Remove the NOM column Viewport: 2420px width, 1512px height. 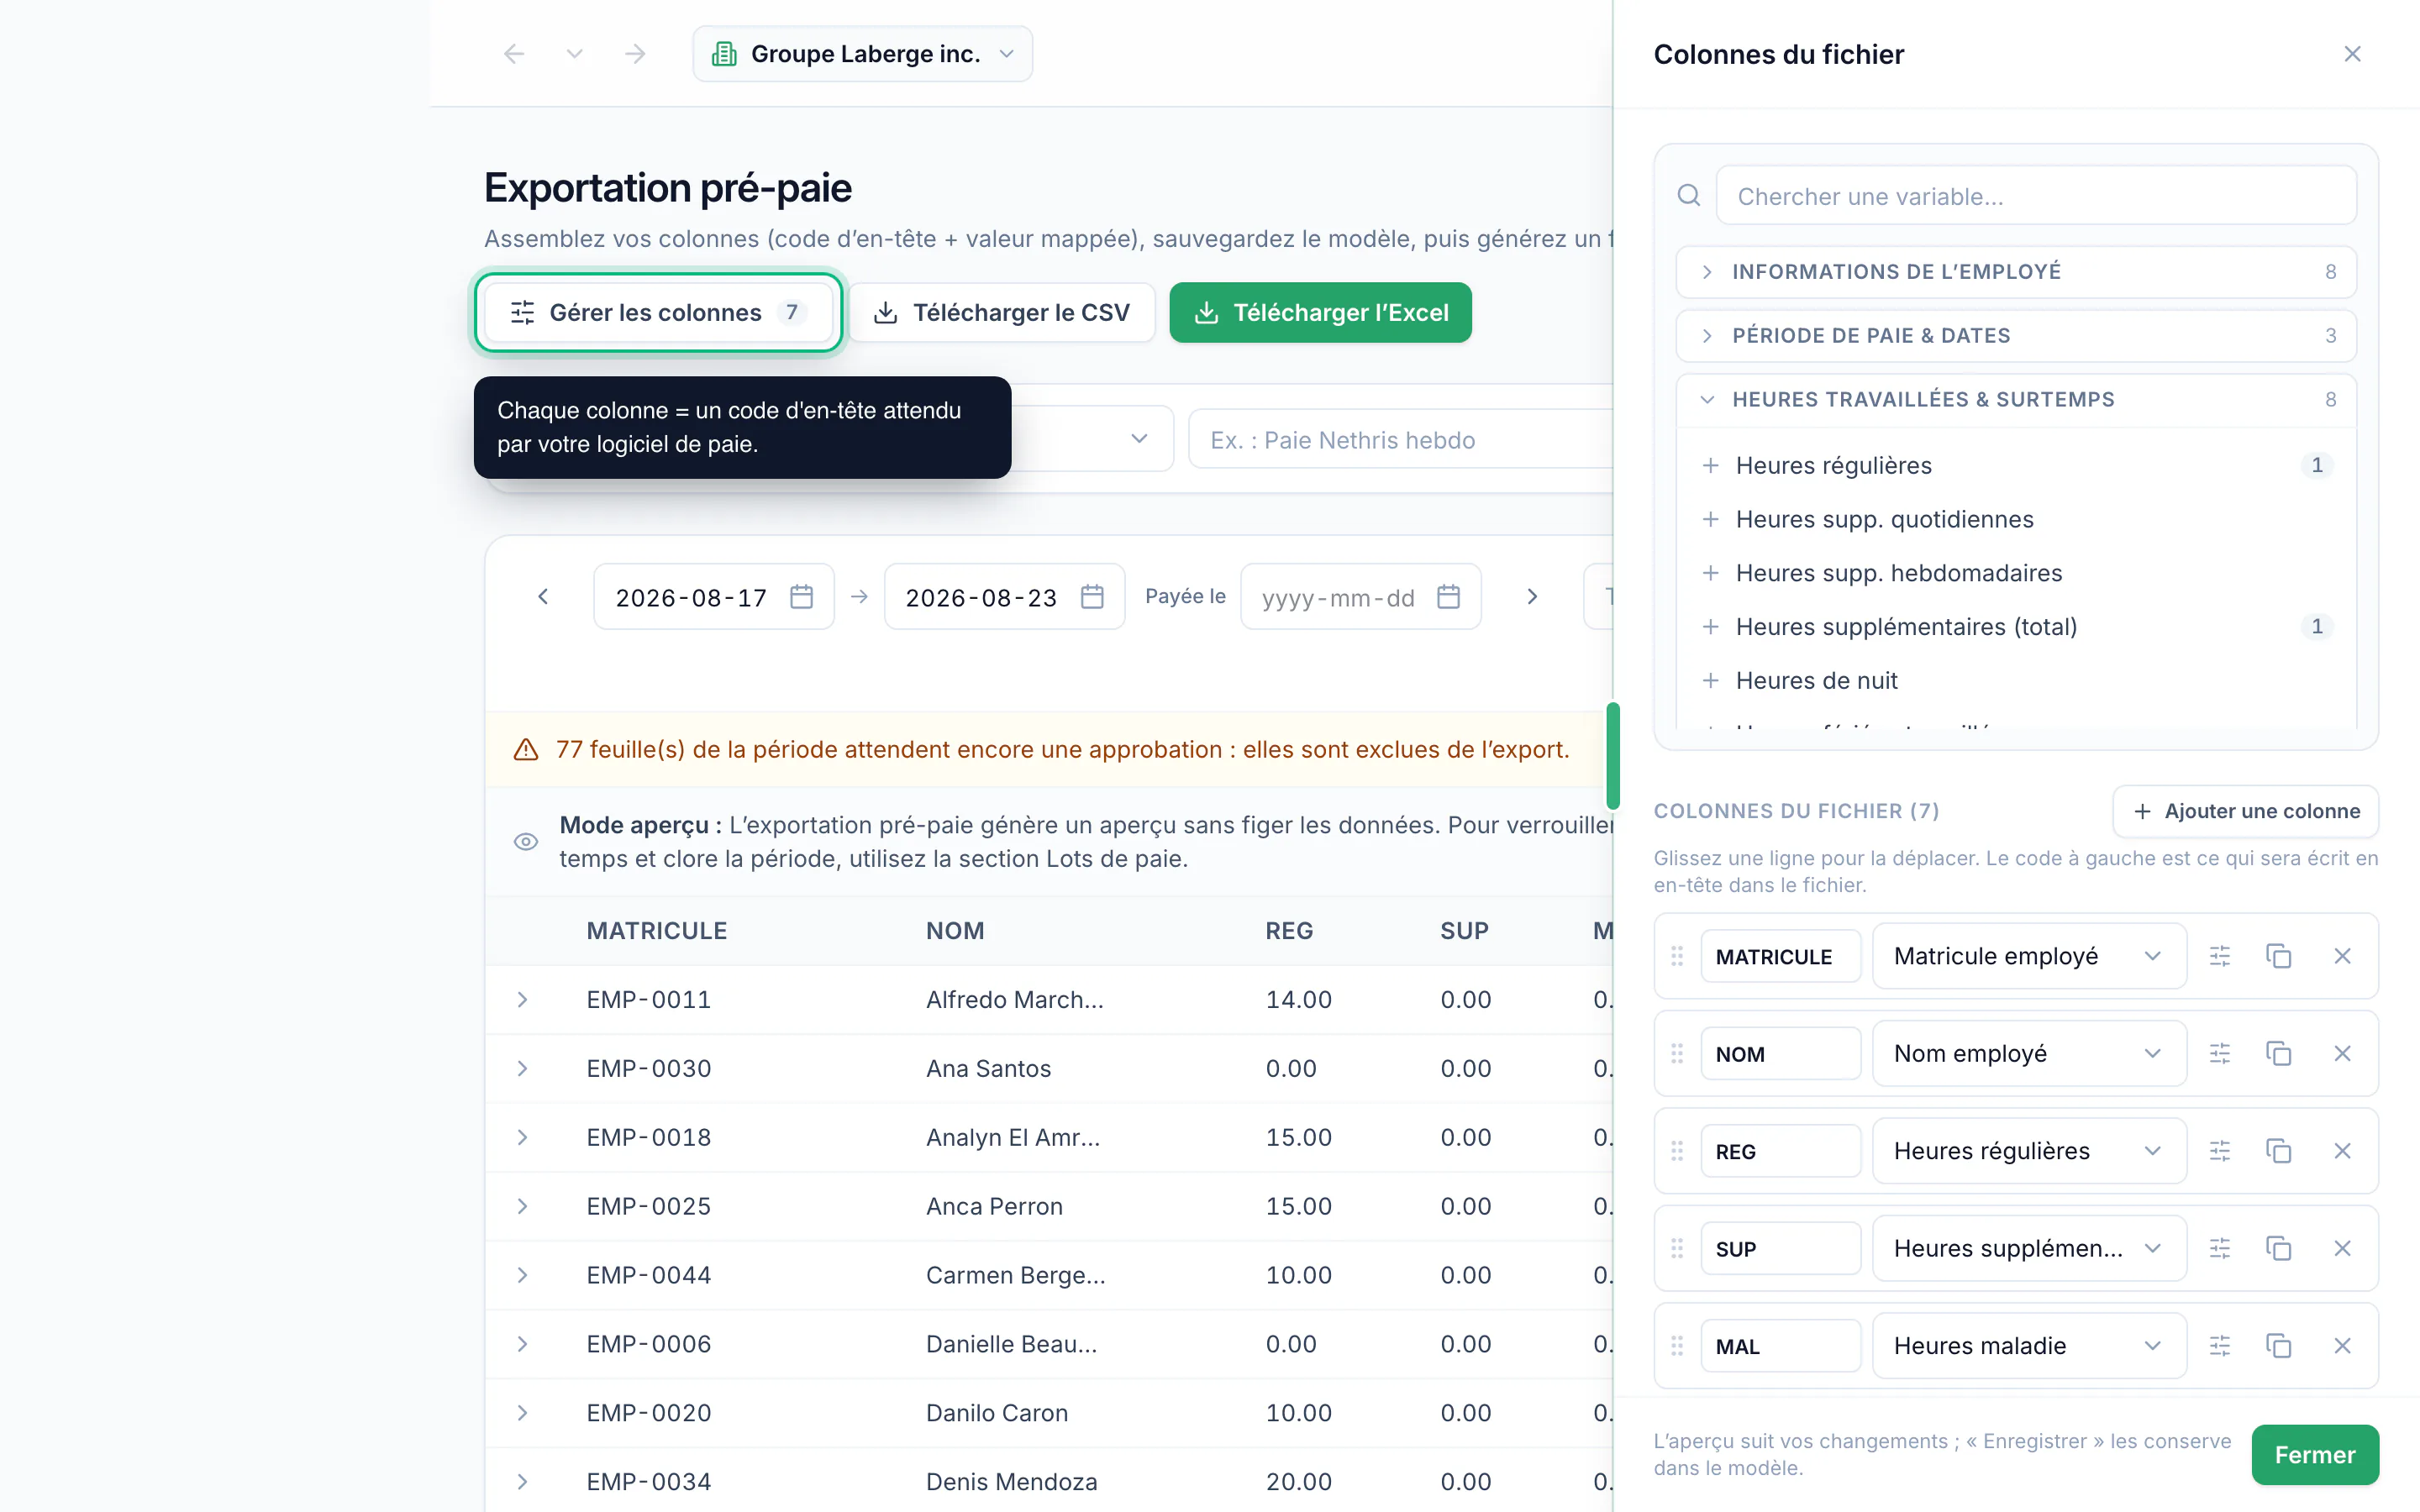pyautogui.click(x=2342, y=1053)
